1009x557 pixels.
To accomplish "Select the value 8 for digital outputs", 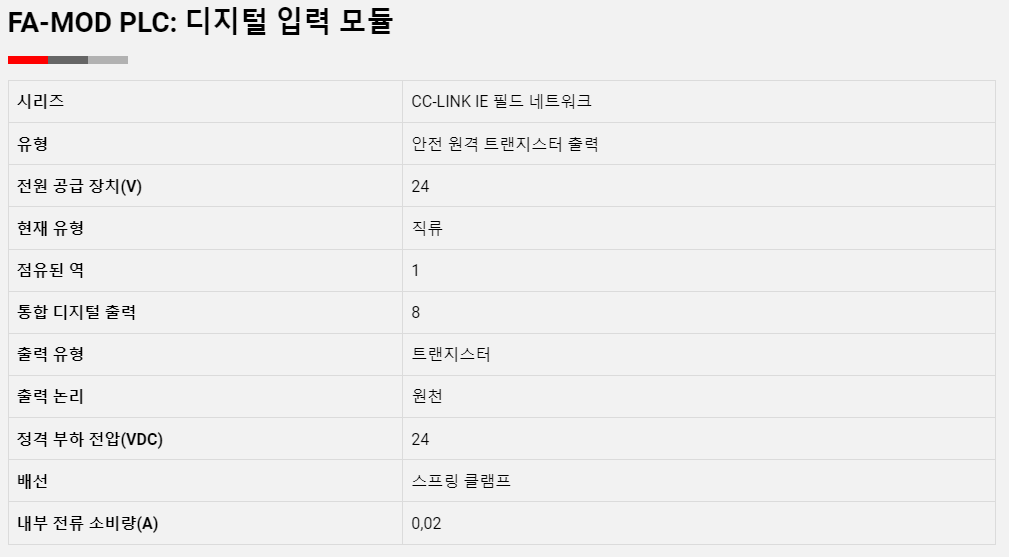I will pyautogui.click(x=416, y=312).
